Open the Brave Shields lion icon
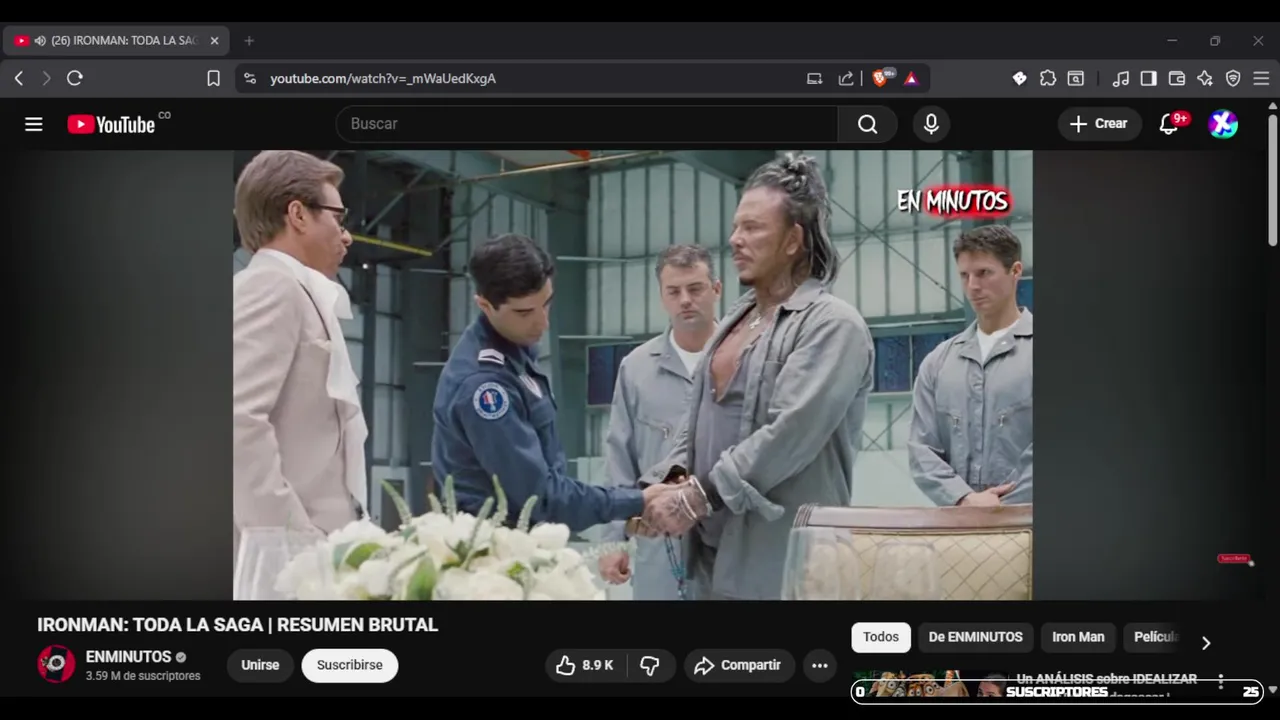1280x720 pixels. pos(881,78)
